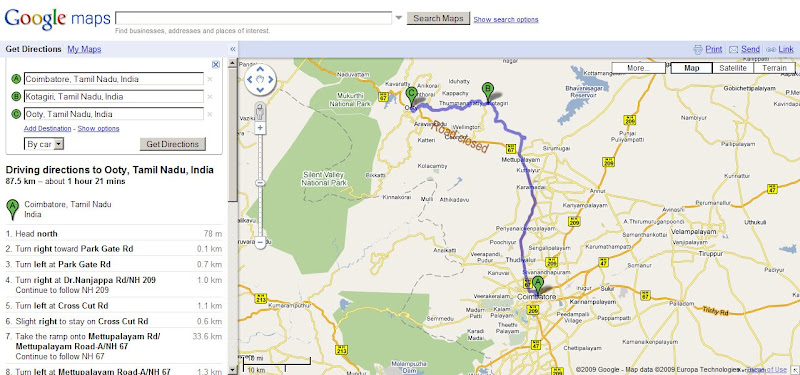Click the Bhavanisagar Reservoir label
This screenshot has height=375, width=800.
pos(585,92)
